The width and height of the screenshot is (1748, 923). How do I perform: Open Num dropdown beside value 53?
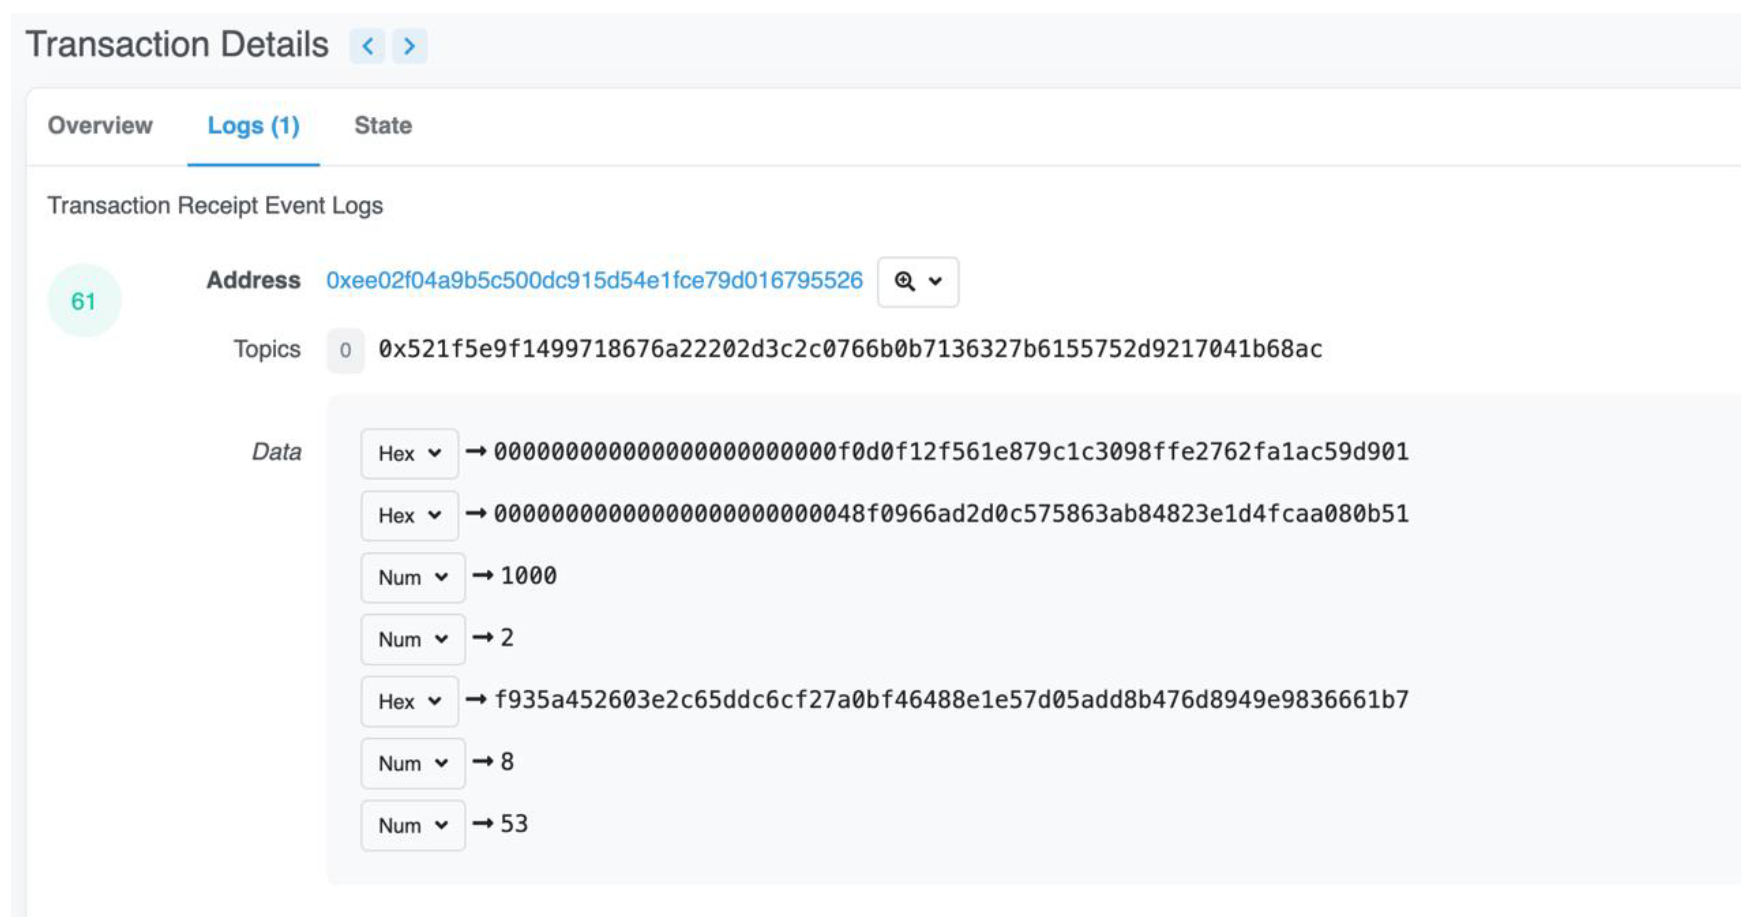point(412,826)
